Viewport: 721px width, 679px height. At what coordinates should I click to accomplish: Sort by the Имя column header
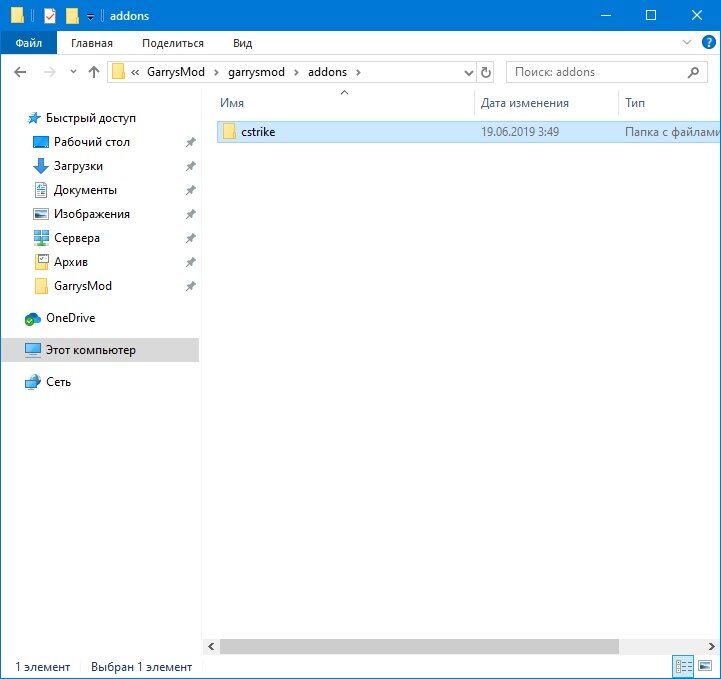[232, 103]
